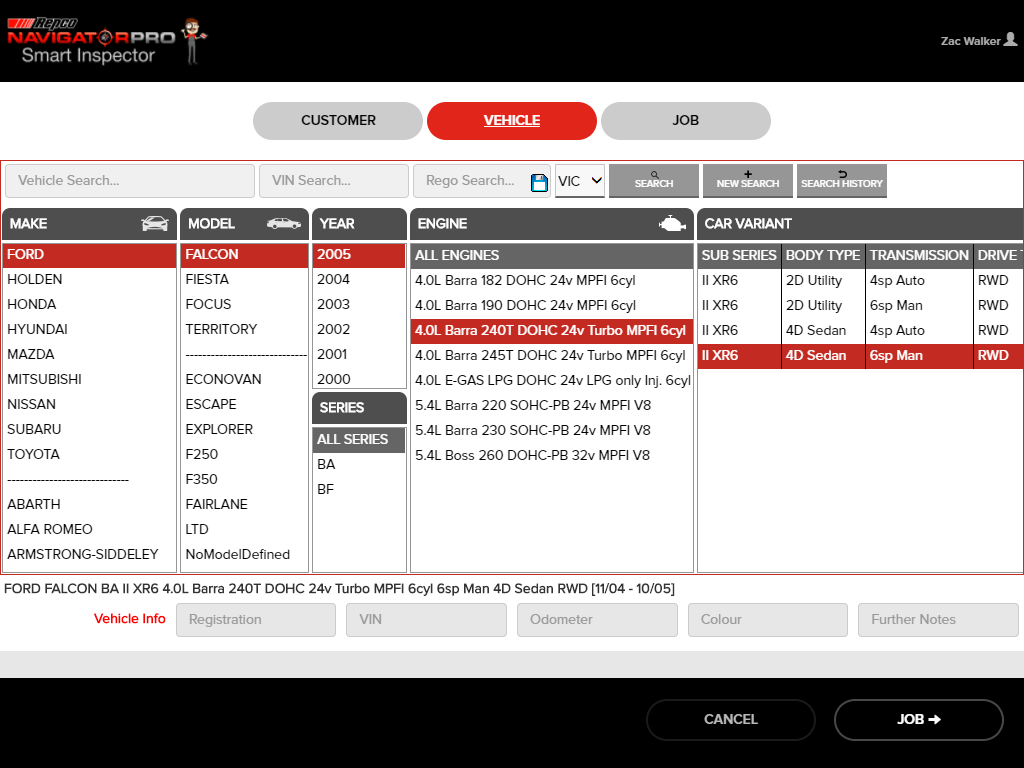
Task: Proceed with the JOB arrow button
Action: pyautogui.click(x=918, y=720)
